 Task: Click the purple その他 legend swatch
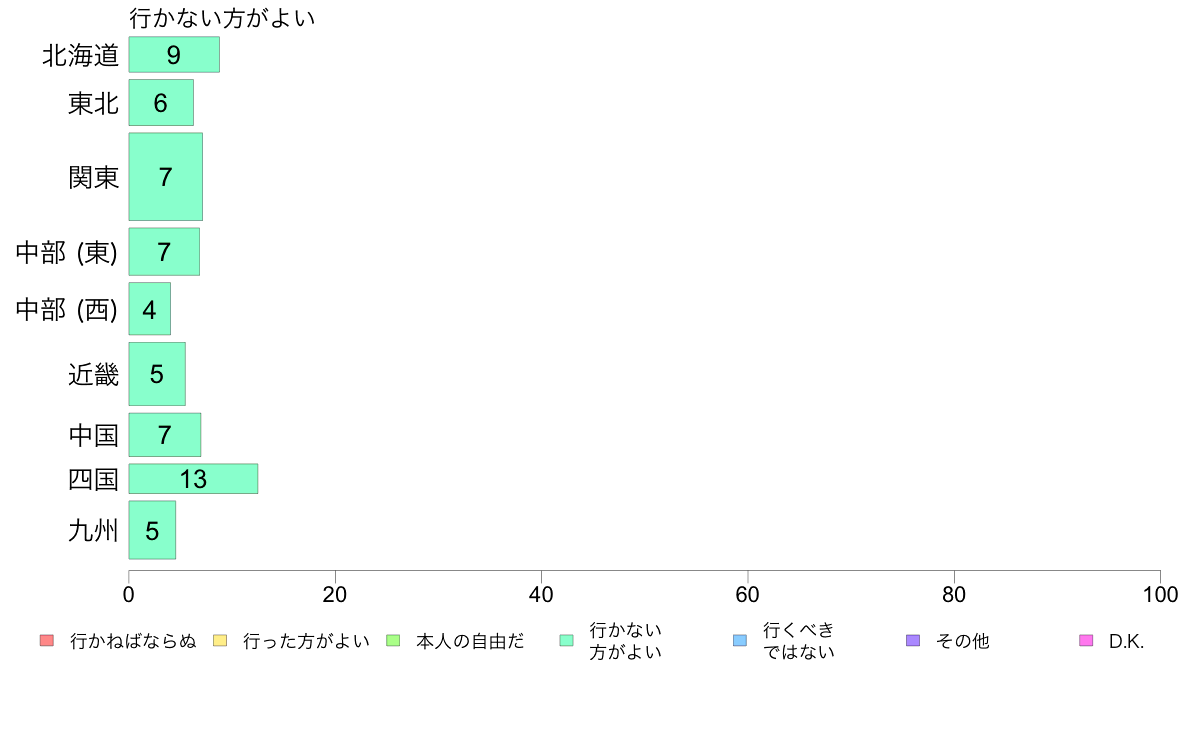click(913, 640)
